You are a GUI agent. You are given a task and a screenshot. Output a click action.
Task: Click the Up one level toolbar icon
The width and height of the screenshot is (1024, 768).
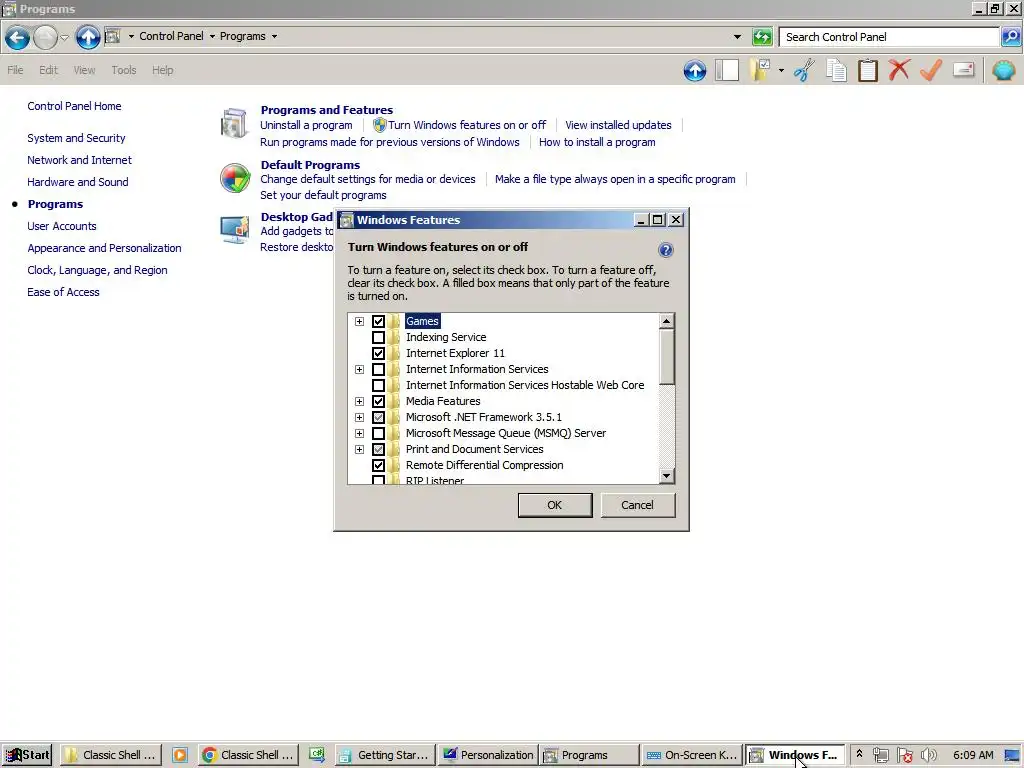695,70
